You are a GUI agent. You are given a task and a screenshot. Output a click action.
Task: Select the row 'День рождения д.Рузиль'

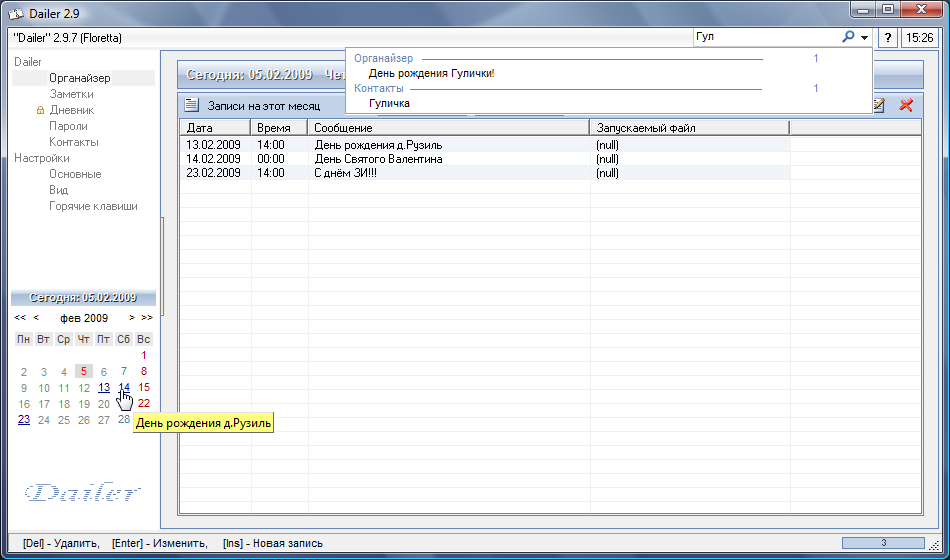[485, 145]
